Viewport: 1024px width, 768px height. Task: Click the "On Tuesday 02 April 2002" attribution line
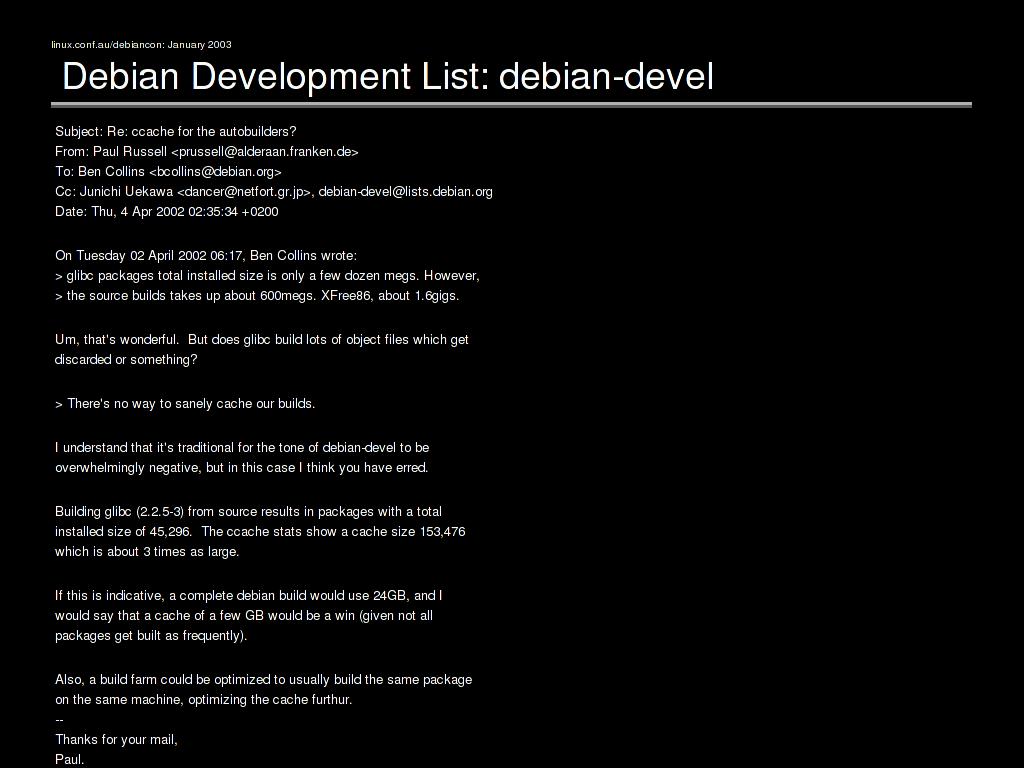coord(206,255)
